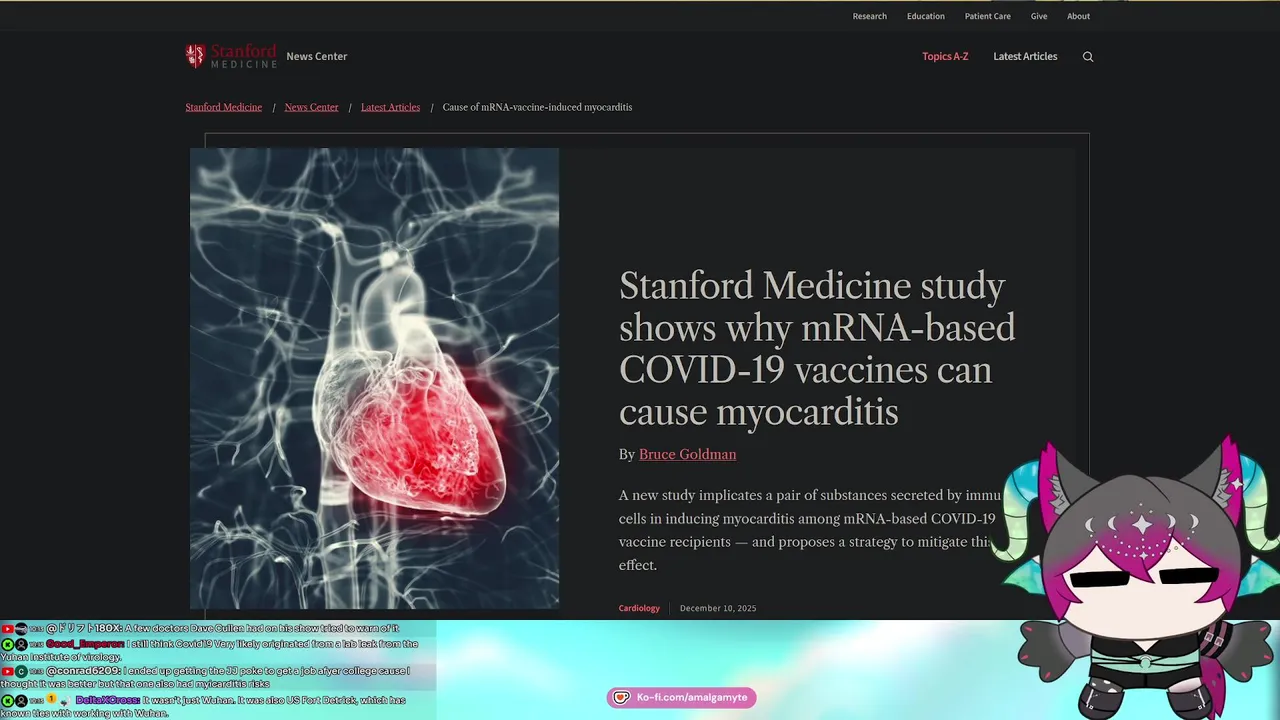Click the gold badge beside DeltaXCross

[x=51, y=699]
